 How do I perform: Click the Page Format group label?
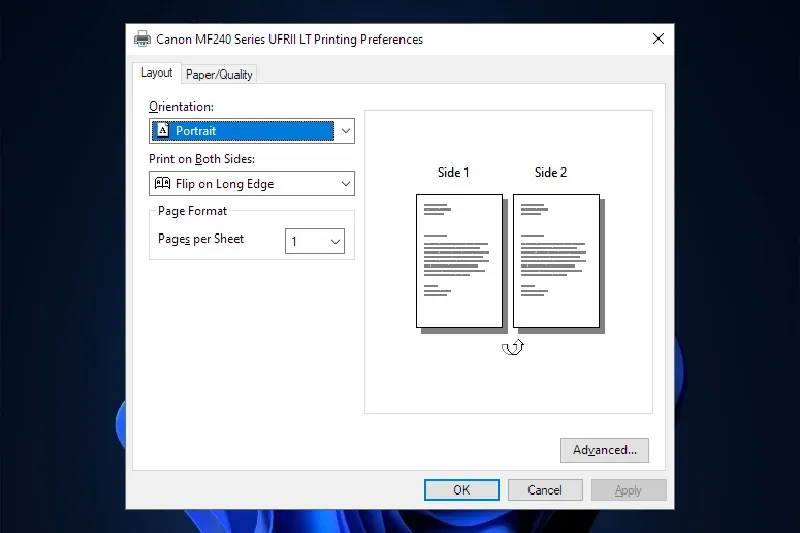192,211
